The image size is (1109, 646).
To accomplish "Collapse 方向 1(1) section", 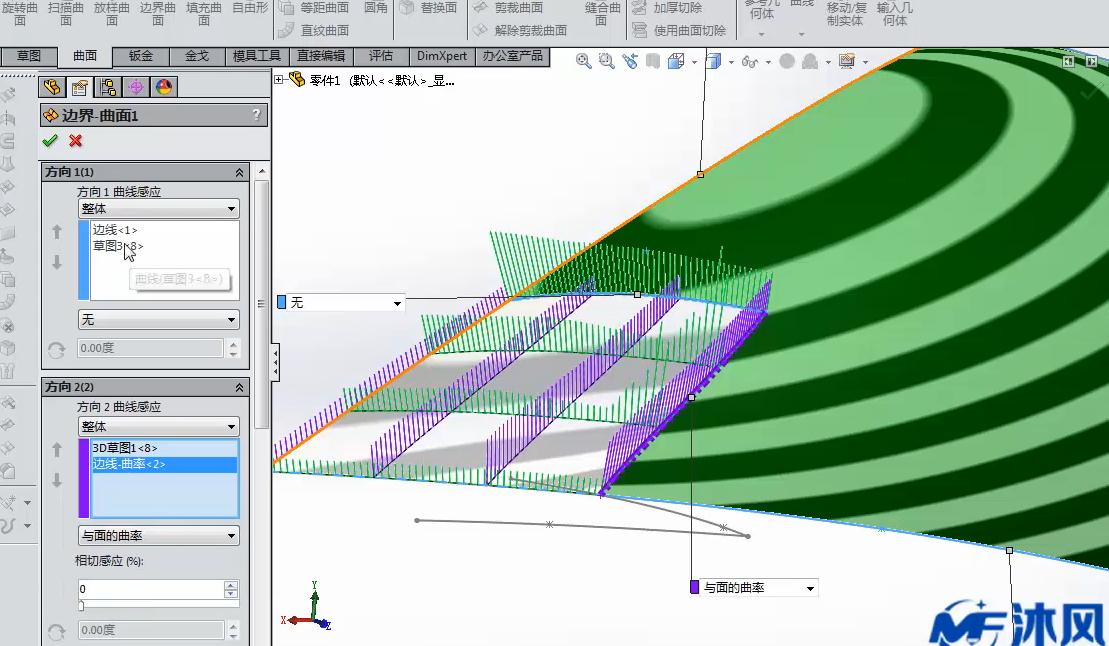I will click(x=239, y=172).
